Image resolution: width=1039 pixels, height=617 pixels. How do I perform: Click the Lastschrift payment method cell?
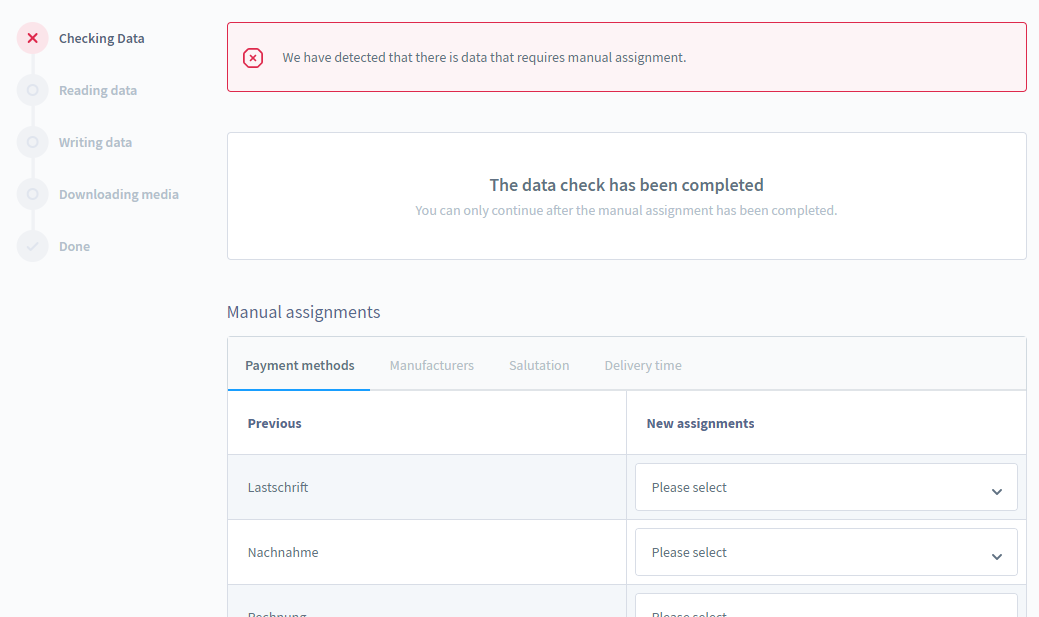tap(278, 488)
